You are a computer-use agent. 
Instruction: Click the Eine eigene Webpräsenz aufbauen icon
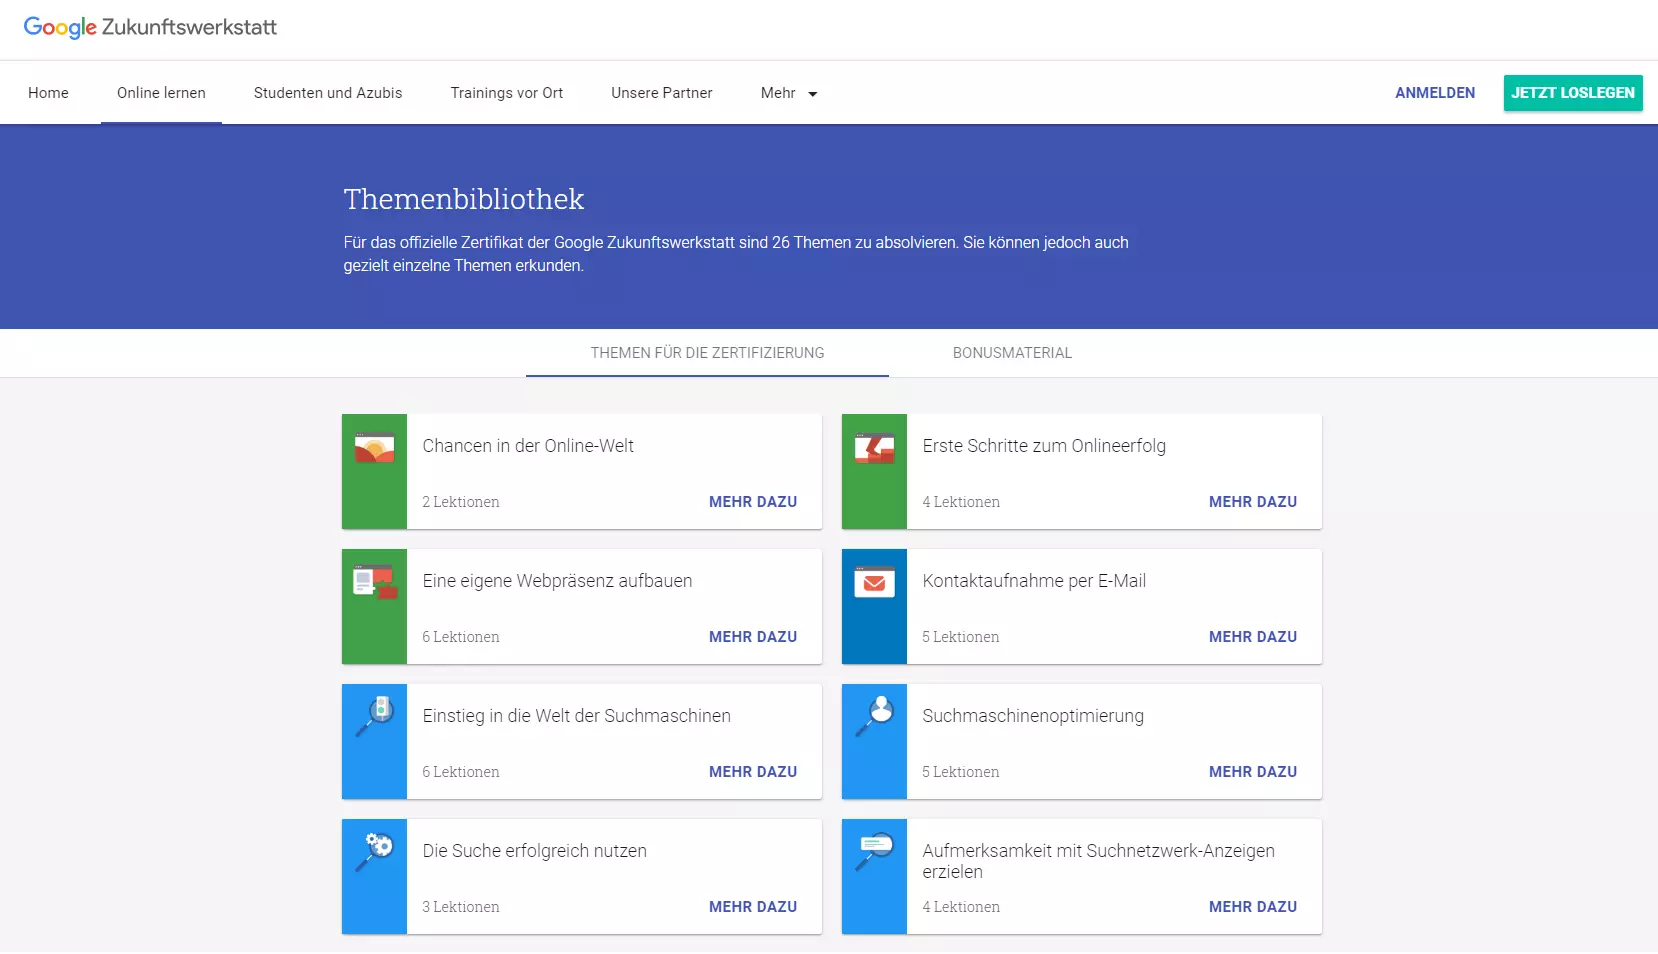(374, 582)
